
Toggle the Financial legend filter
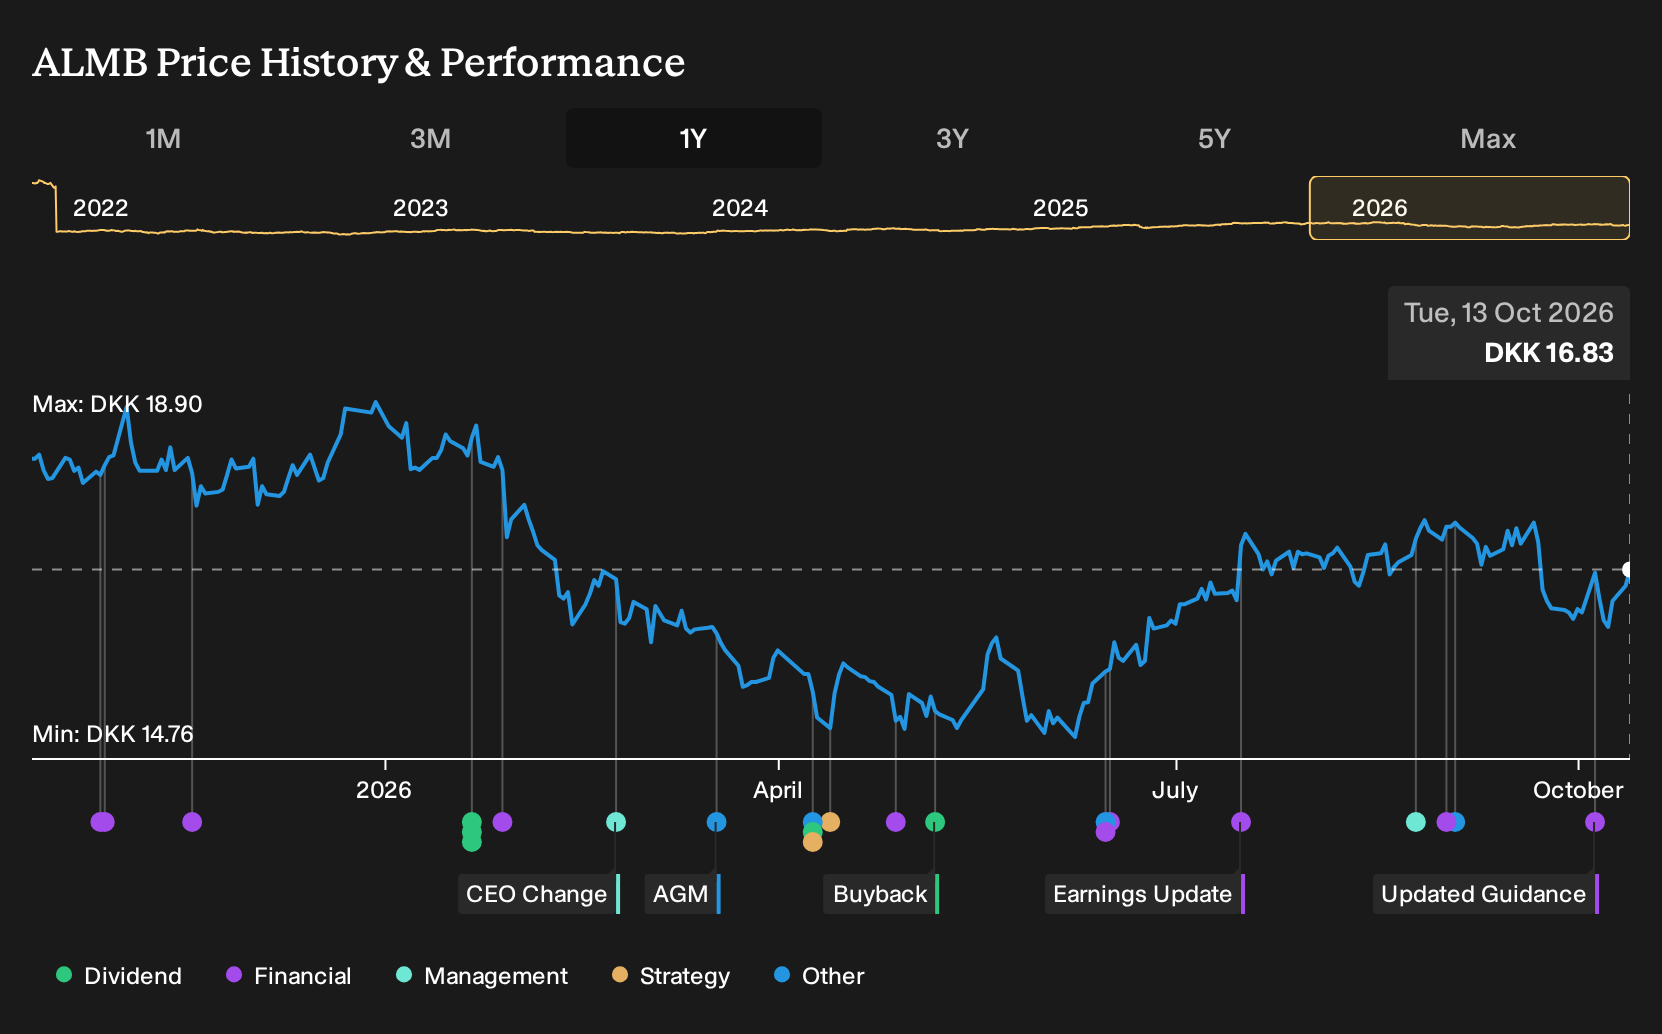point(289,976)
